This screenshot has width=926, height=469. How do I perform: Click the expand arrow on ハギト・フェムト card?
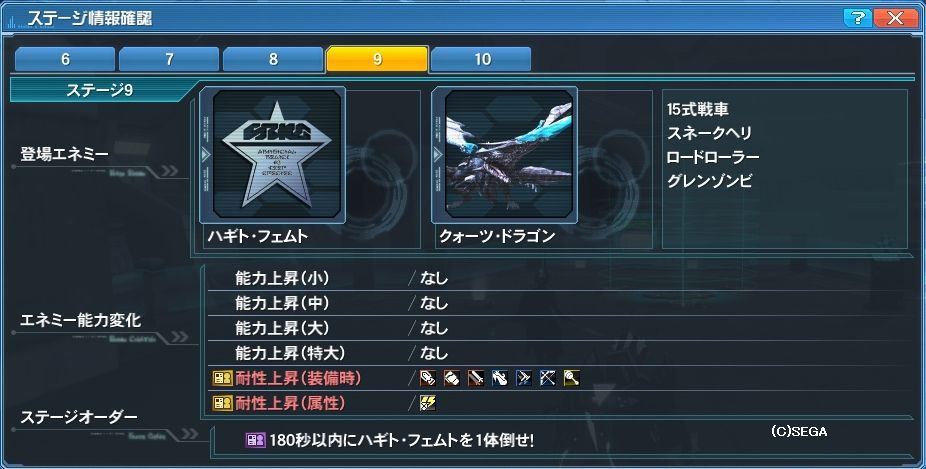point(206,155)
